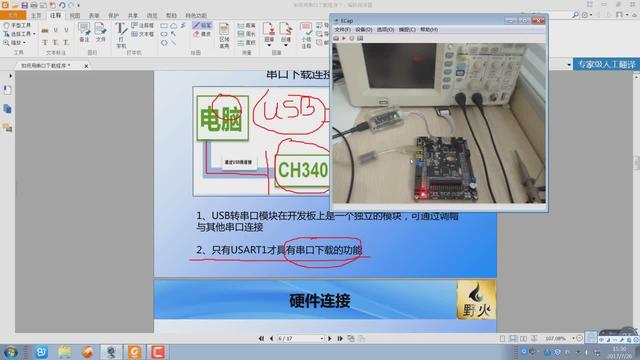Click the 区域高亮 area highlight tool
This screenshot has height=360, width=640.
[x=224, y=36]
